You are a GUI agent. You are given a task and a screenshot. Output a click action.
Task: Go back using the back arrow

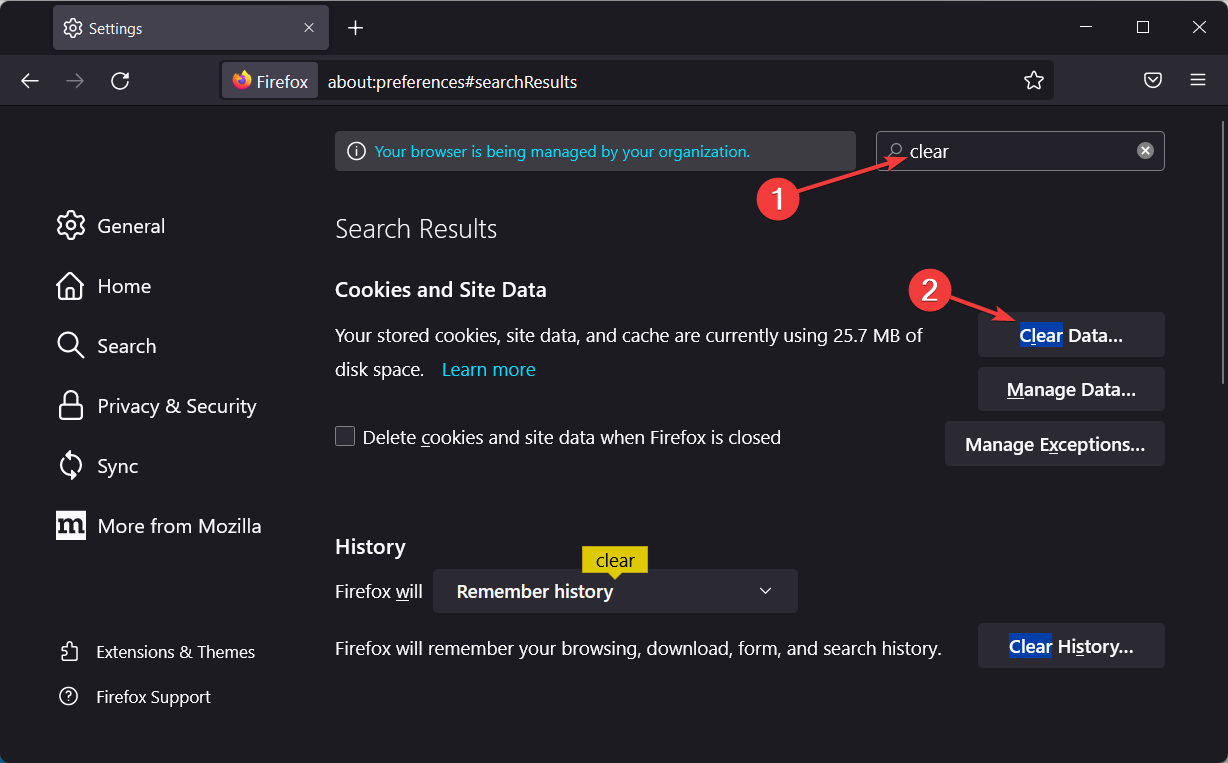pyautogui.click(x=30, y=81)
